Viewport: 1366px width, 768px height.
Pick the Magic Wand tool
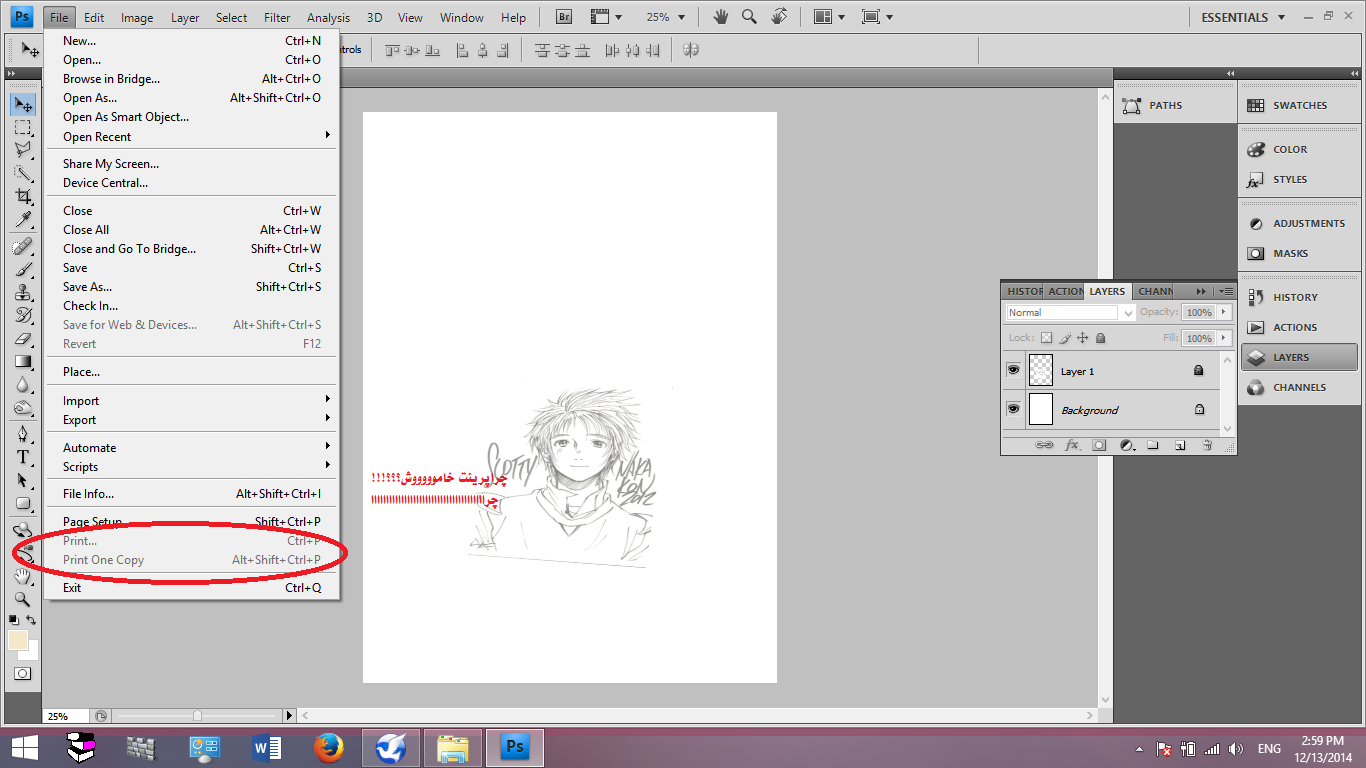coord(22,173)
